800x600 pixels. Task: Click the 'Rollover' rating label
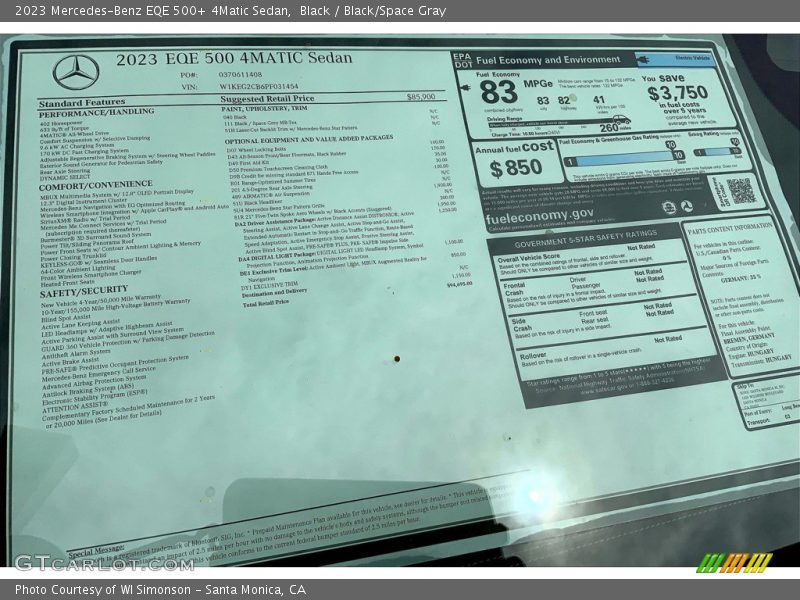click(x=533, y=356)
